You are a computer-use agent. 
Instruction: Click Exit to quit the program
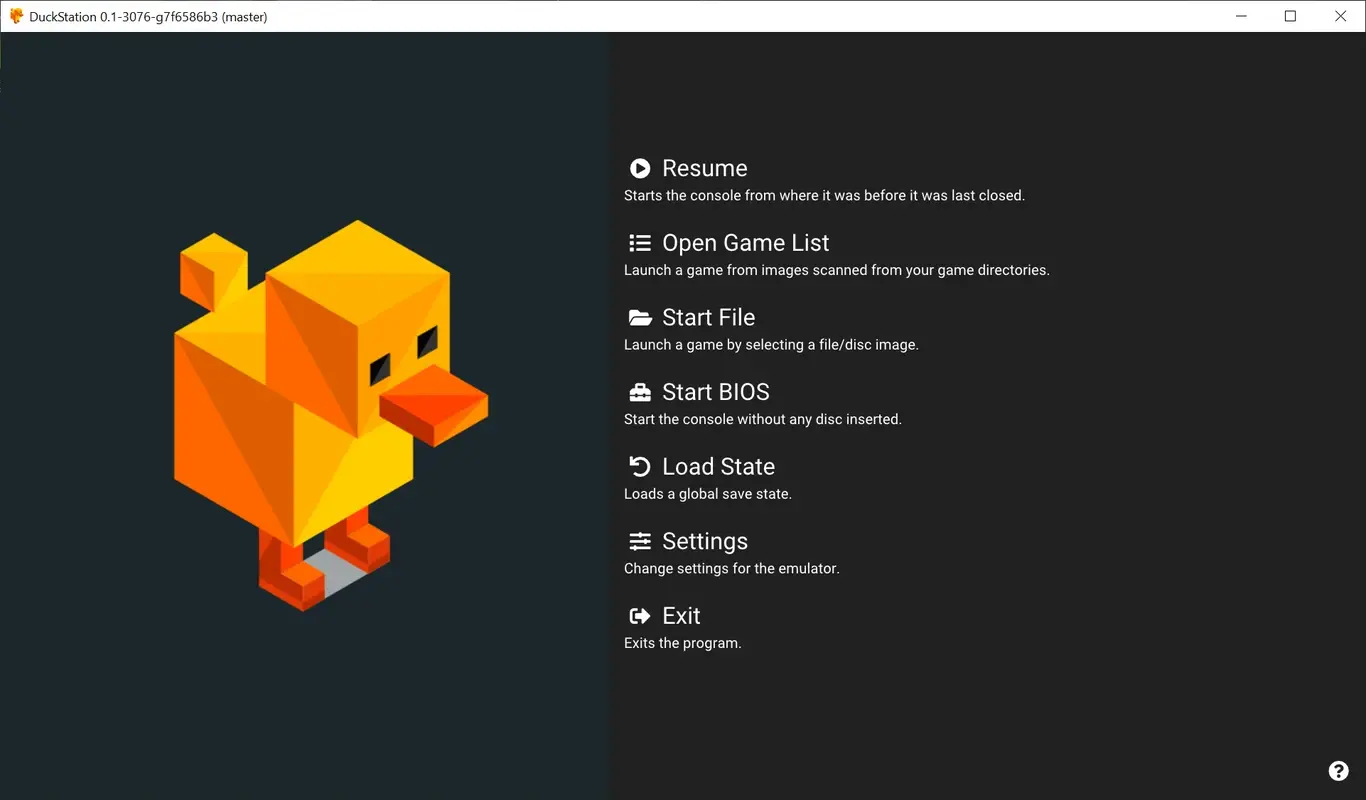tap(681, 615)
